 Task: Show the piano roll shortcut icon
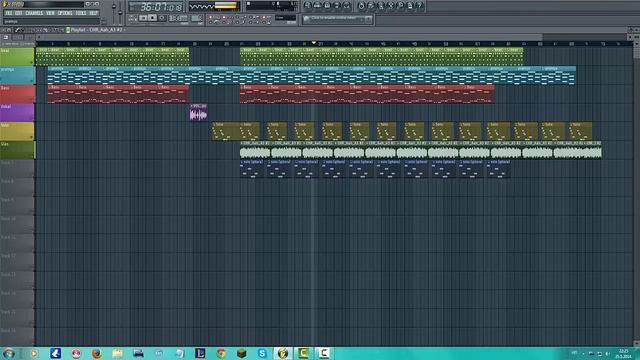[327, 5]
